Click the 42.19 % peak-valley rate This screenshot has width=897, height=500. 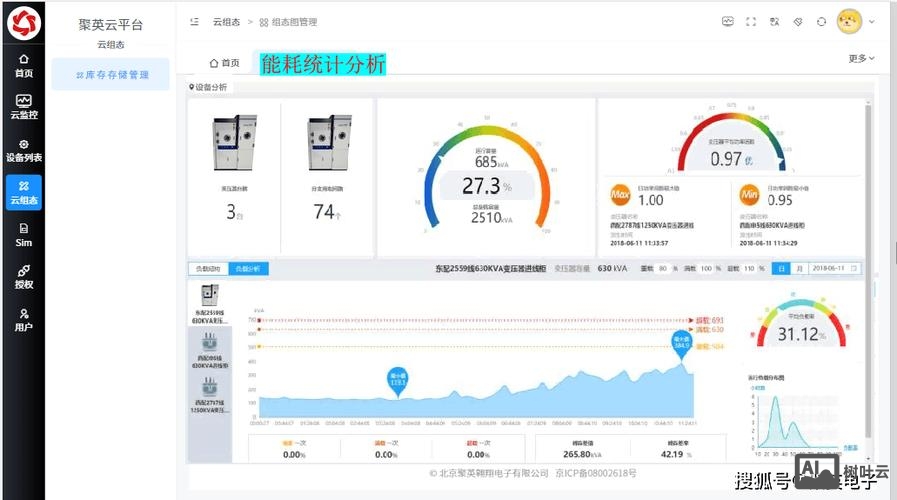pos(677,454)
